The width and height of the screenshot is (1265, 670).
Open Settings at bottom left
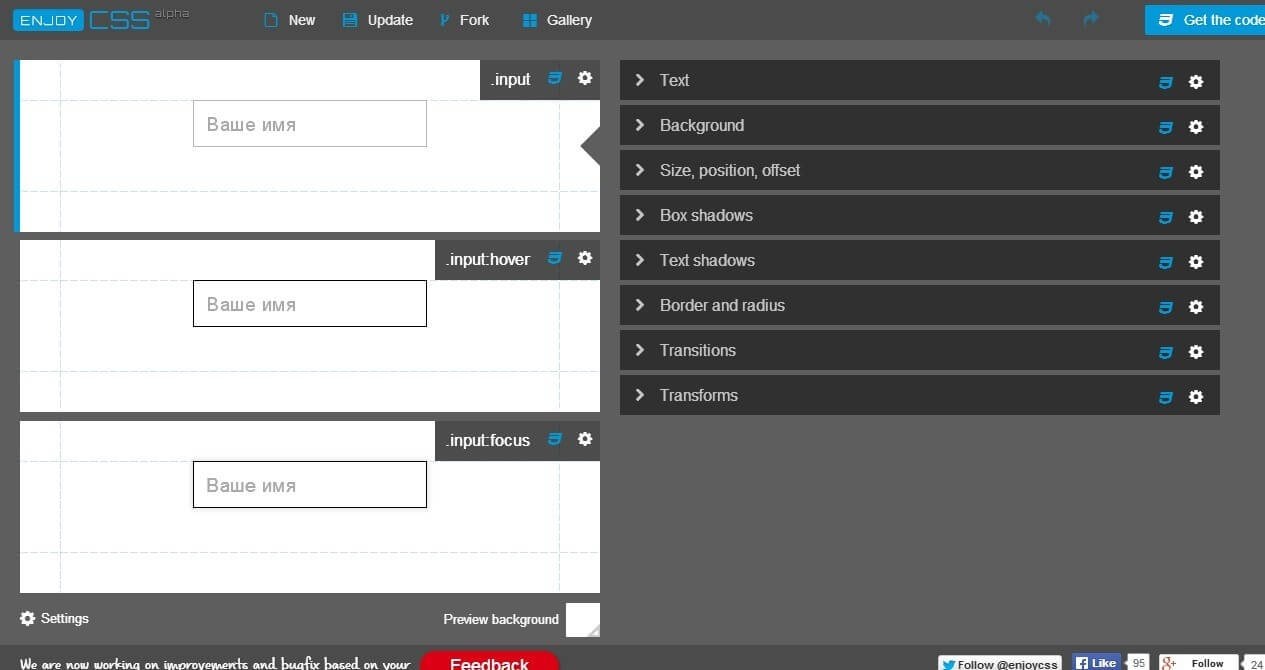55,619
